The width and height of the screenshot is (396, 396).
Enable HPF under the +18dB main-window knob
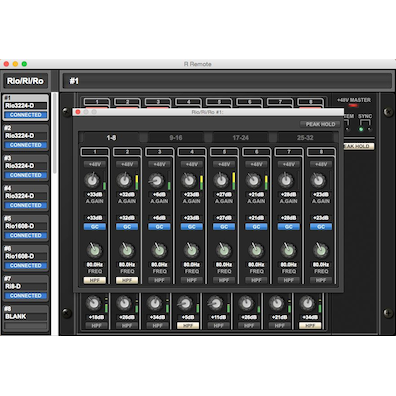[96, 326]
